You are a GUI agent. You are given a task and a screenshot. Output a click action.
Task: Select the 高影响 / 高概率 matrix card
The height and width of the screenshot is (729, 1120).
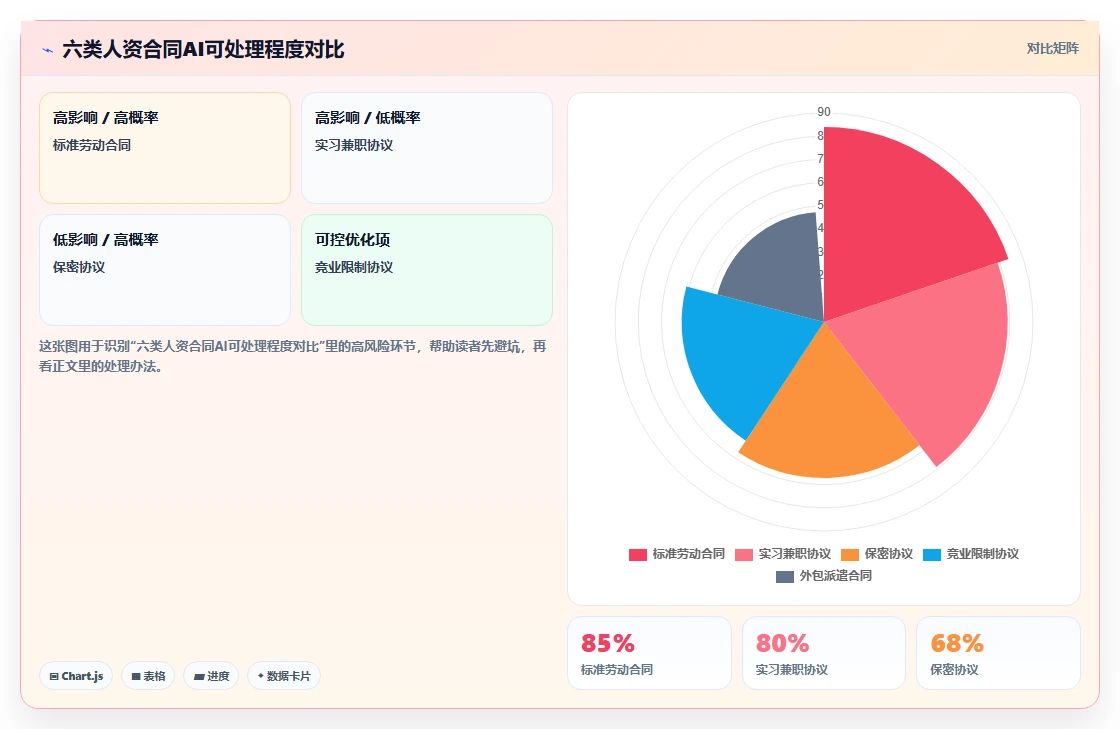pyautogui.click(x=165, y=148)
